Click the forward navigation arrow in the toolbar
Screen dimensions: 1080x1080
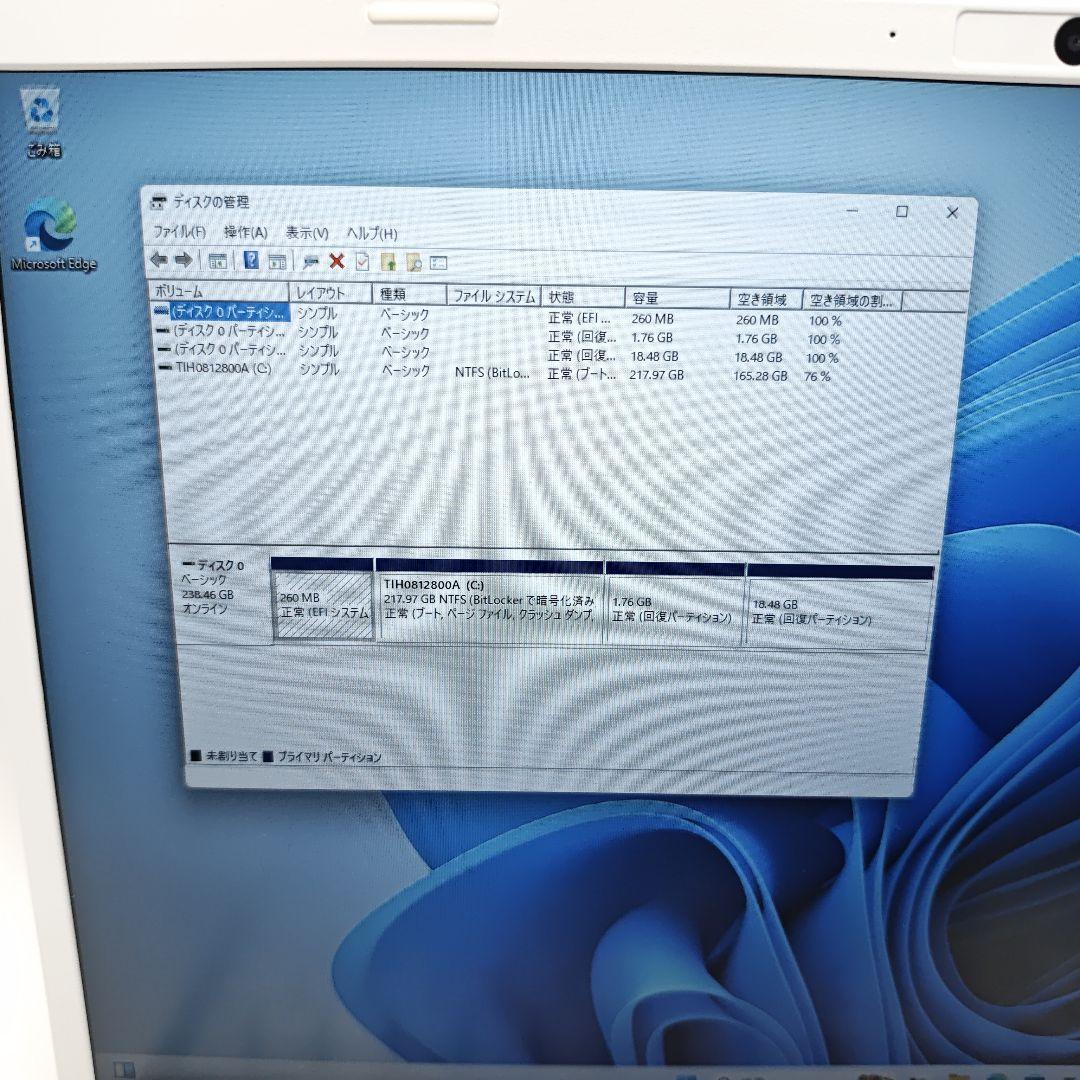[184, 261]
